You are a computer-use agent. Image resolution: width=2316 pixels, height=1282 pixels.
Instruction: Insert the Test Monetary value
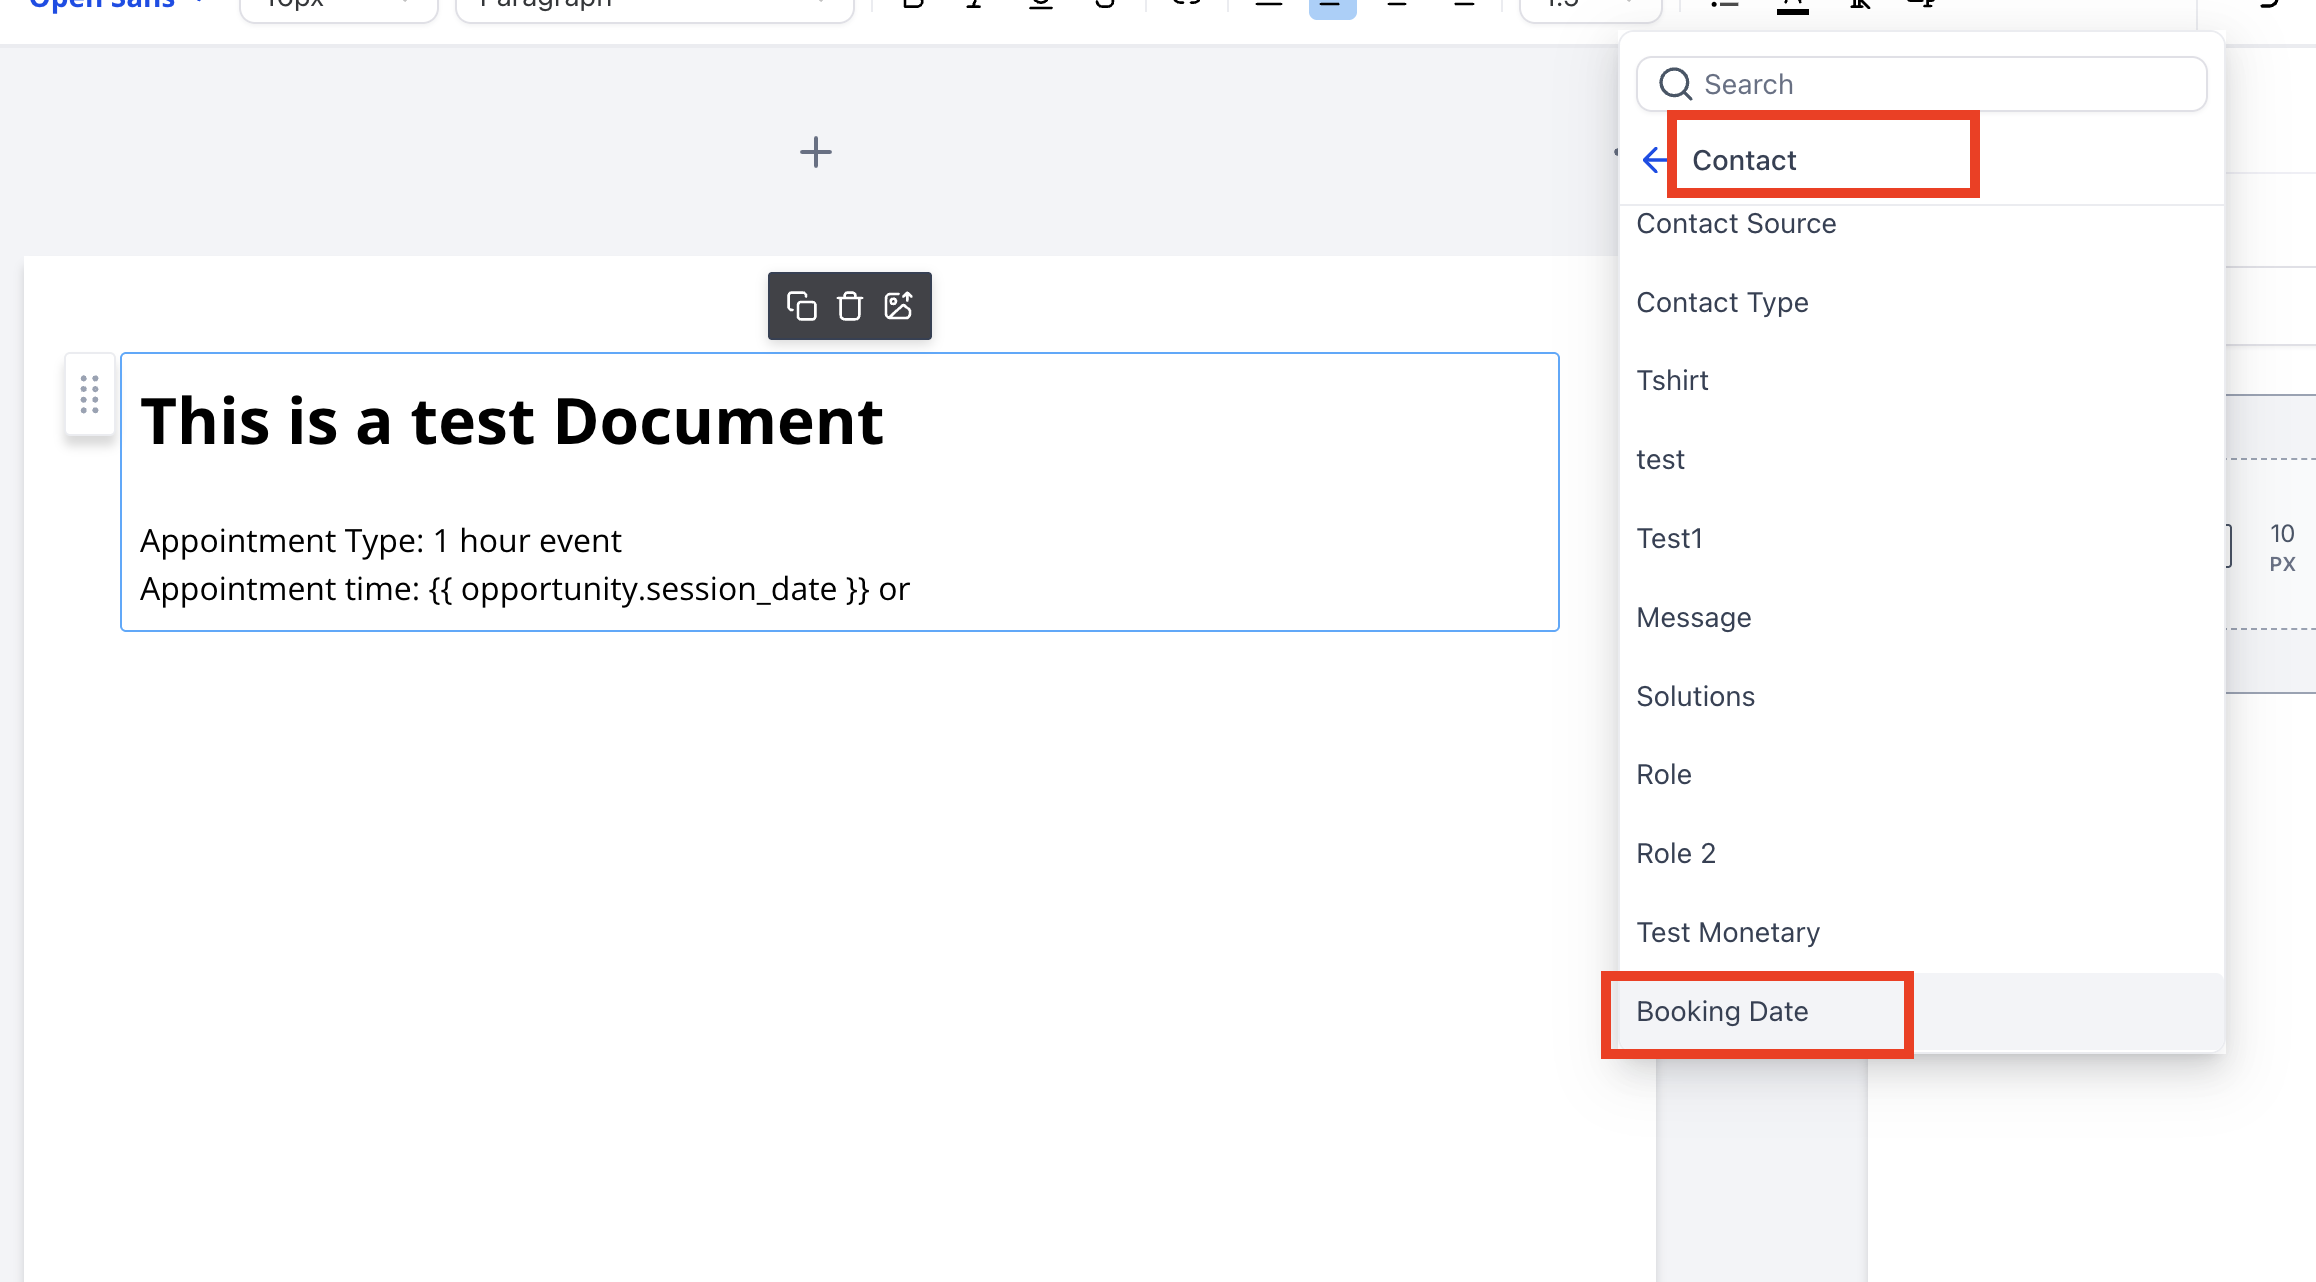click(1728, 932)
